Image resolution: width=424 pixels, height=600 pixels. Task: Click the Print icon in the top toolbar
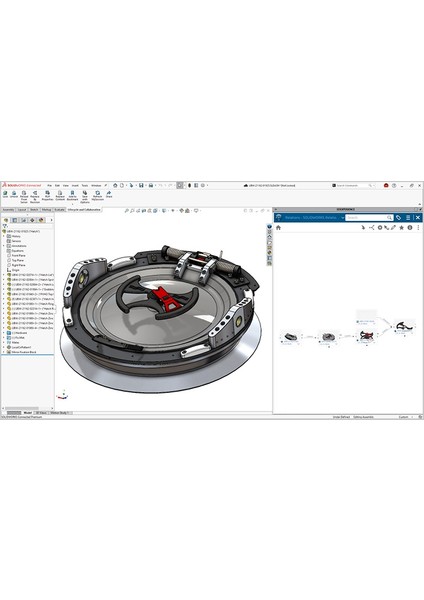tap(151, 185)
